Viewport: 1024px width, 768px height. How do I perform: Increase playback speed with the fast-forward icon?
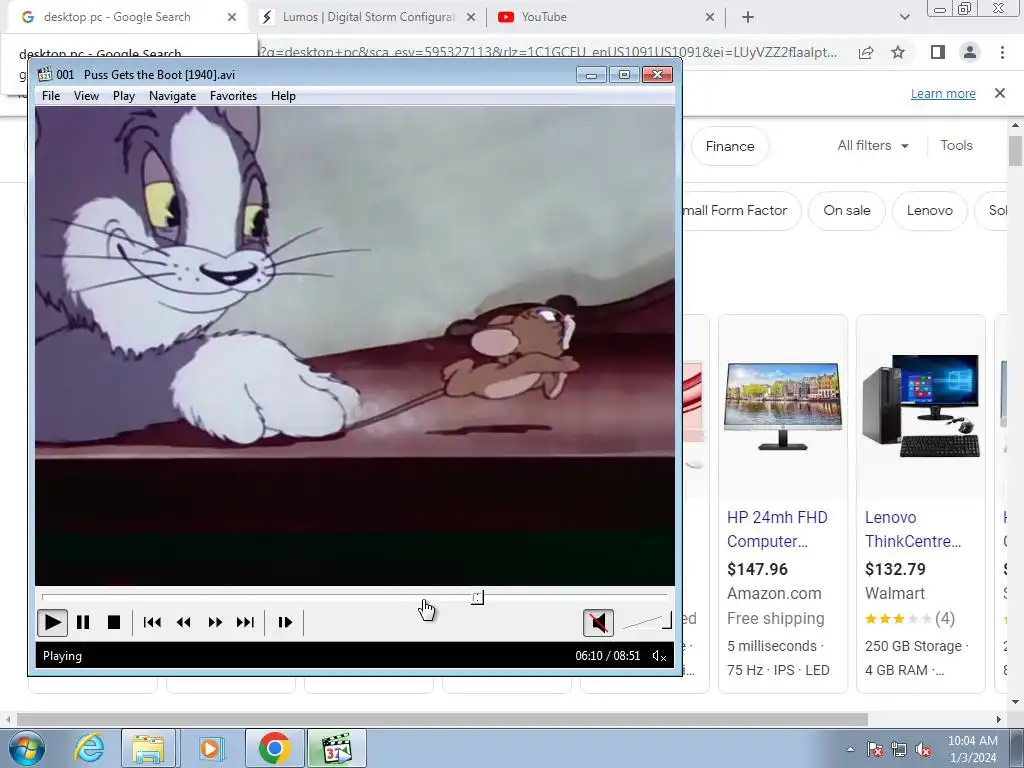[215, 622]
